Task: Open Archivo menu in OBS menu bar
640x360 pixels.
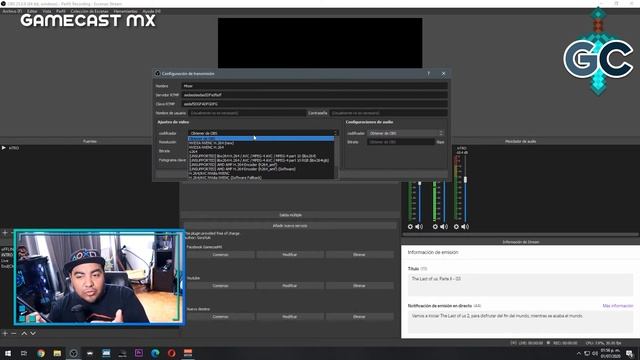Action: pos(12,11)
